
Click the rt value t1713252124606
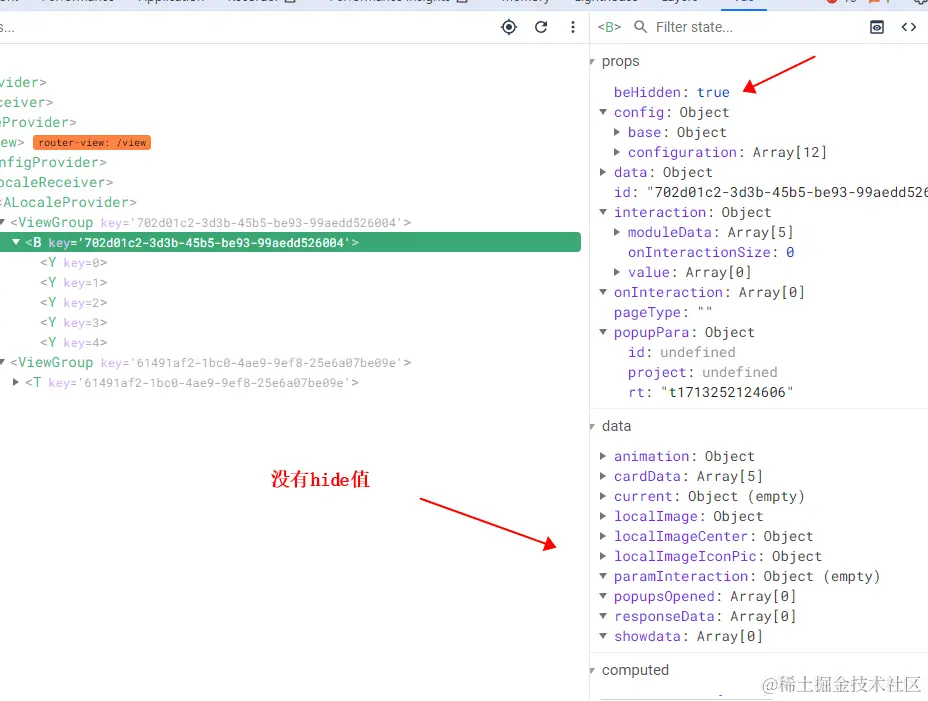pyautogui.click(x=727, y=393)
